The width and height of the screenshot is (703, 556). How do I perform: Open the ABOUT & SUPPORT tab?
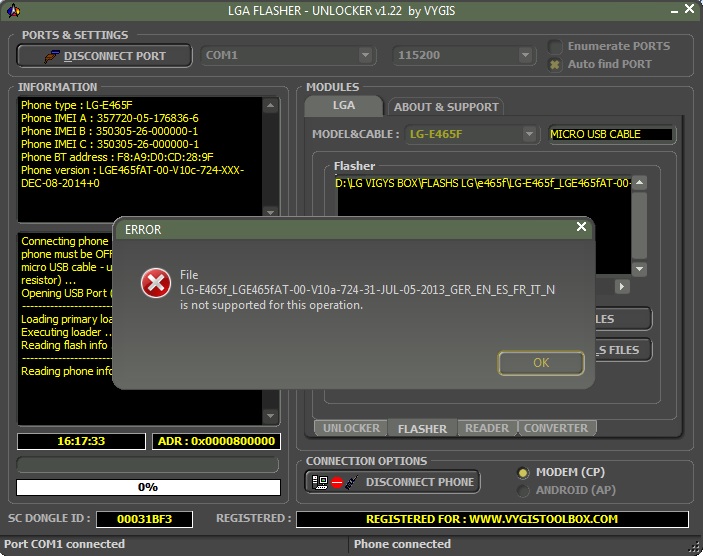pos(446,107)
